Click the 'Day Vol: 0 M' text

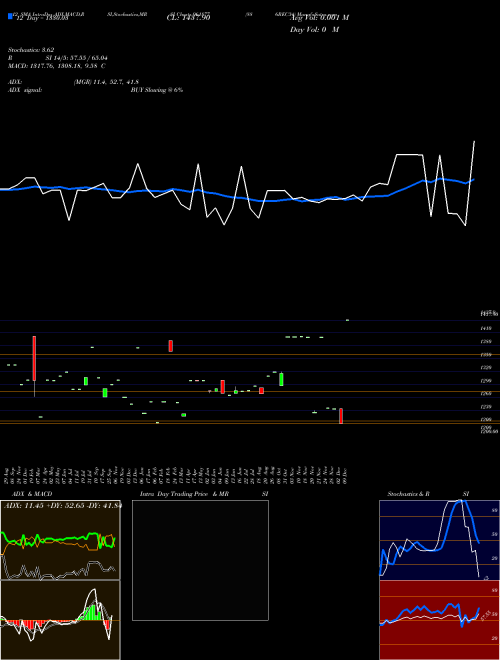click(x=314, y=30)
